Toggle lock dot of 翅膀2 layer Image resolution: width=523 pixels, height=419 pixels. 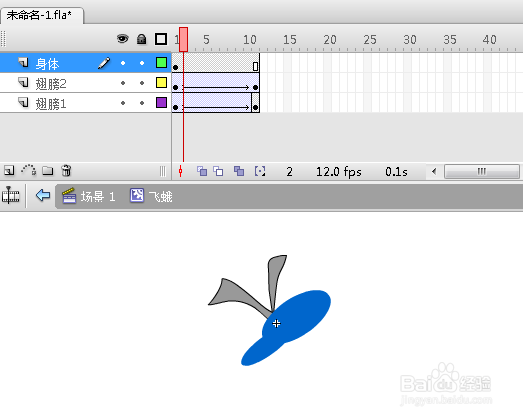click(142, 83)
